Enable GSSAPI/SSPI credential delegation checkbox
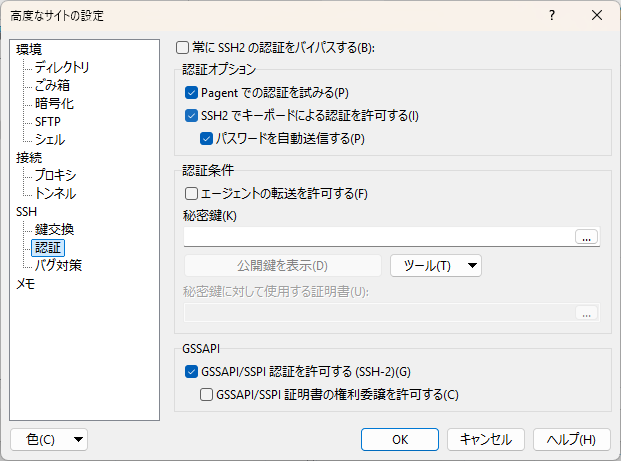This screenshot has height=461, width=621. pyautogui.click(x=207, y=394)
